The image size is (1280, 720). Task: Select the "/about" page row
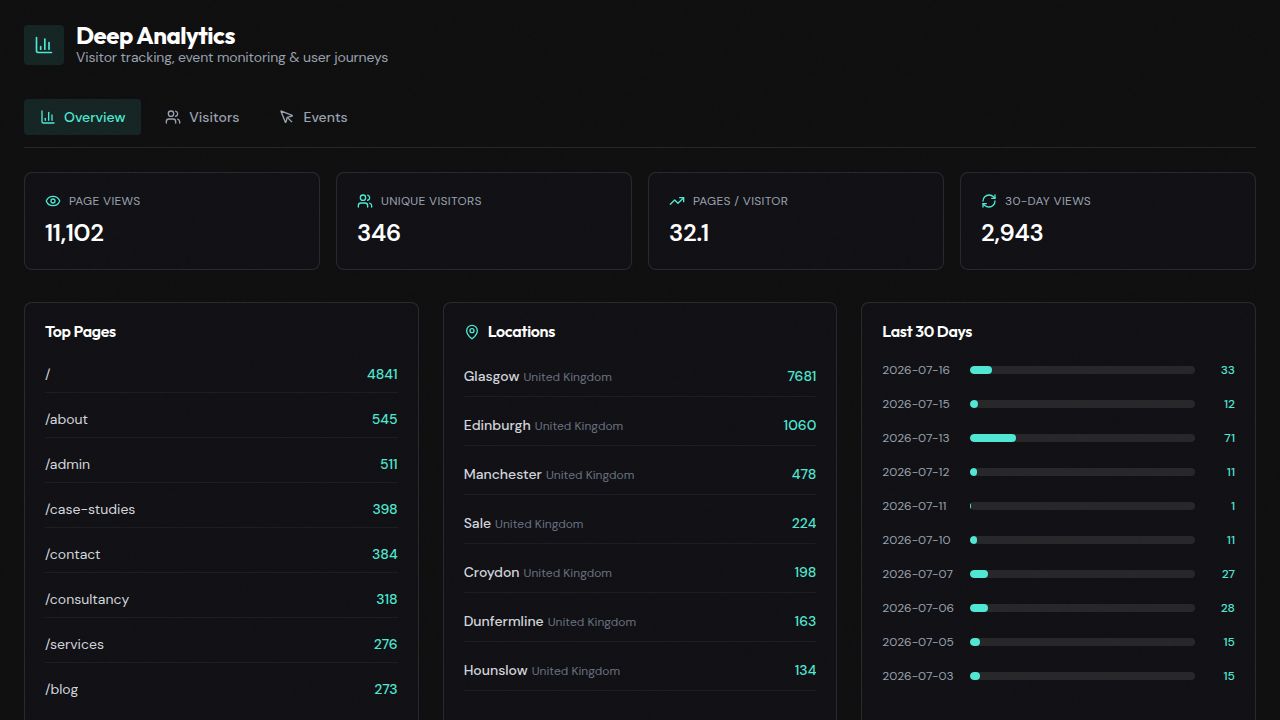[x=221, y=419]
